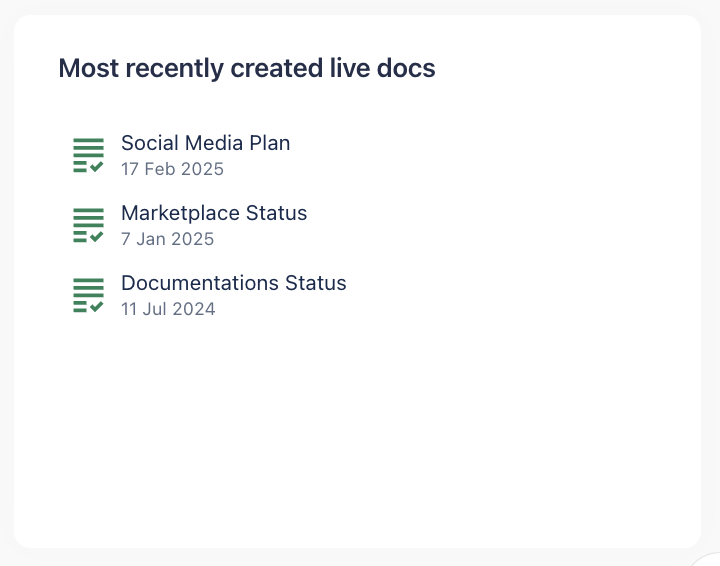Image resolution: width=720 pixels, height=566 pixels.
Task: Click the Social Media Plan live doc icon
Action: pos(88,155)
